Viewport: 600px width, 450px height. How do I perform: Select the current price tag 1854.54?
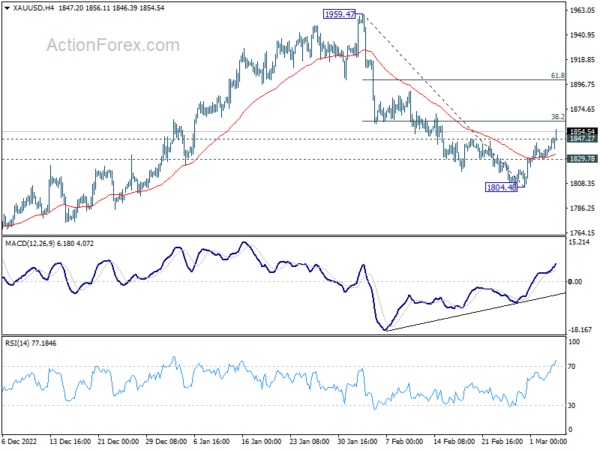582,132
